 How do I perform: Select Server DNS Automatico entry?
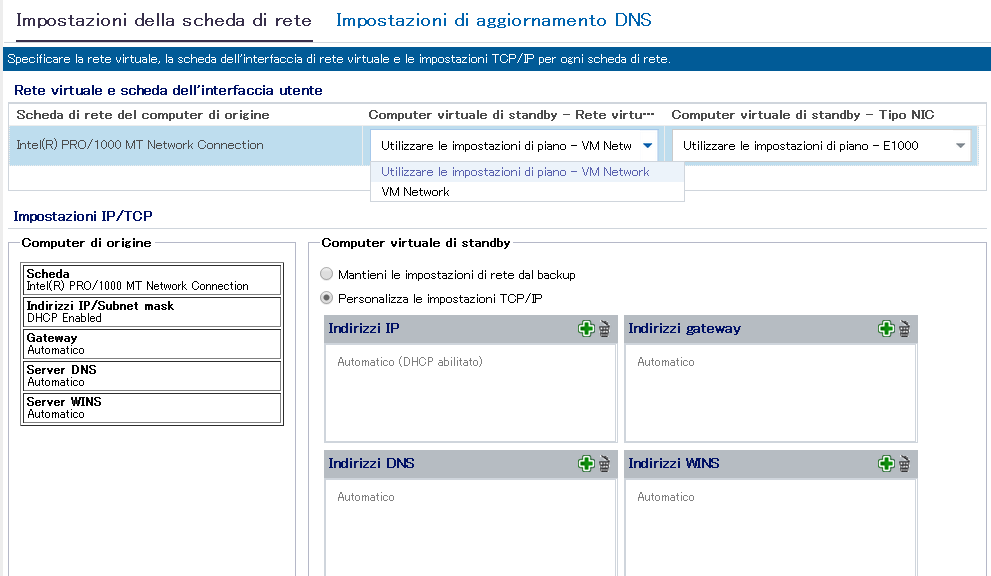tap(152, 376)
